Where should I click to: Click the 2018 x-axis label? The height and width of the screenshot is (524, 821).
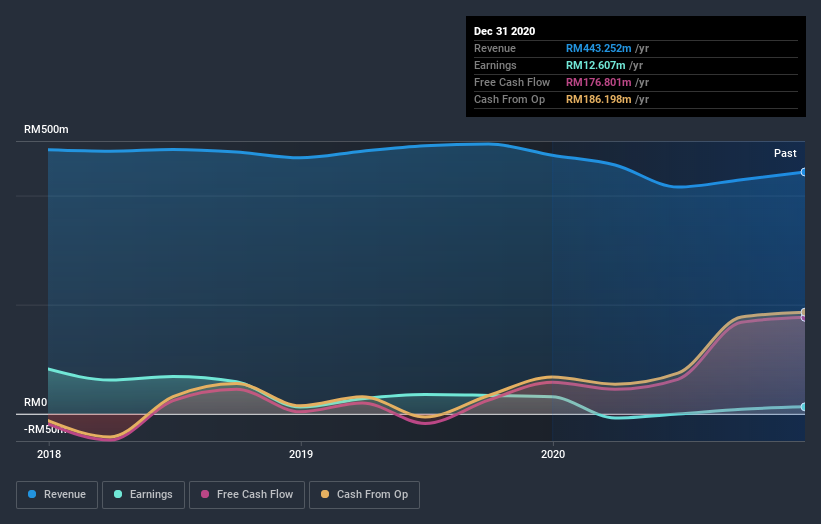[49, 454]
